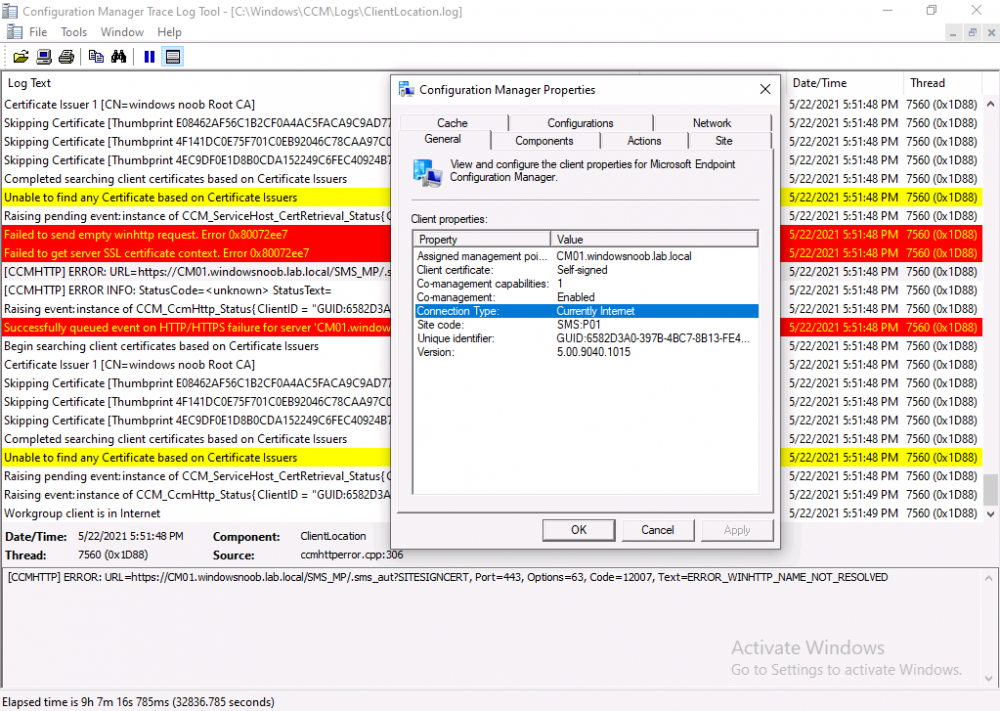Open the File menu
1000x711 pixels.
(x=38, y=32)
